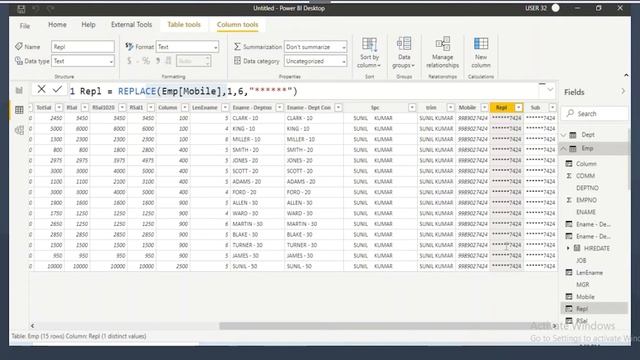The width and height of the screenshot is (640, 360).
Task: Click the HIREDATE calendar icon
Action: click(x=577, y=248)
